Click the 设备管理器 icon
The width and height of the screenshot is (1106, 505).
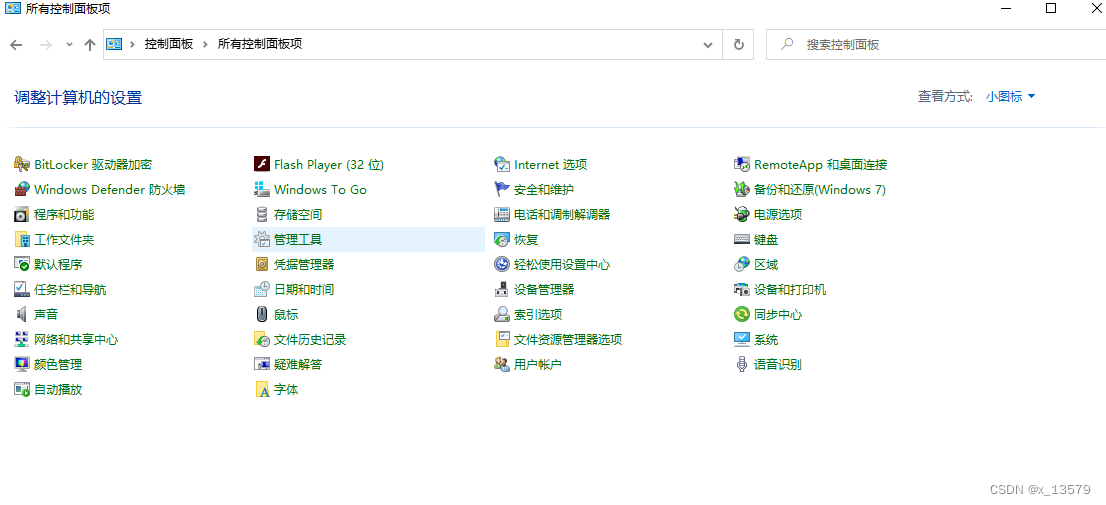[502, 289]
